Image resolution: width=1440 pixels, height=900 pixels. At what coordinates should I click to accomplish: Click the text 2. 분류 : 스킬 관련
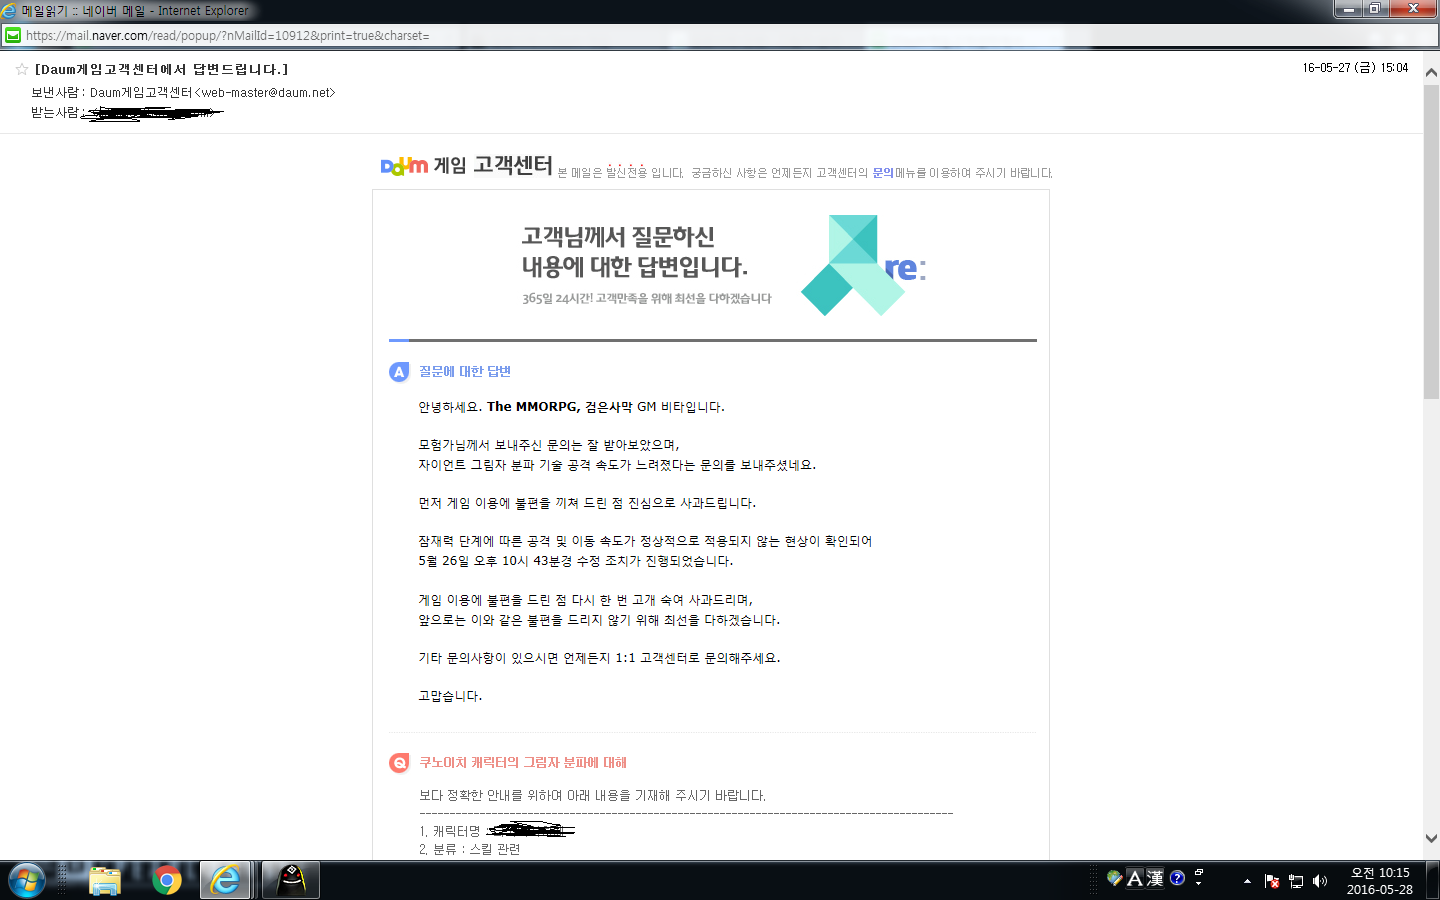click(x=470, y=849)
